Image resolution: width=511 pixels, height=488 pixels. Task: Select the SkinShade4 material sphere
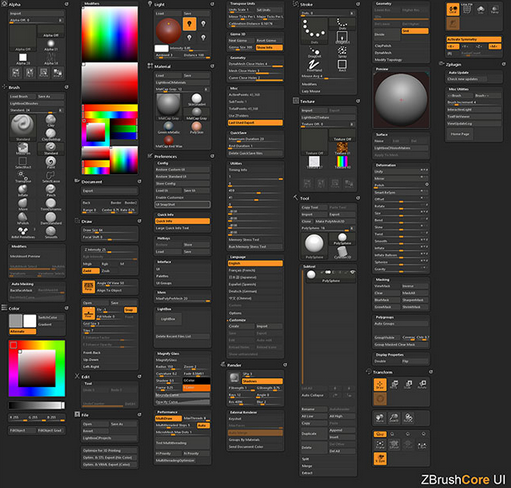197,99
